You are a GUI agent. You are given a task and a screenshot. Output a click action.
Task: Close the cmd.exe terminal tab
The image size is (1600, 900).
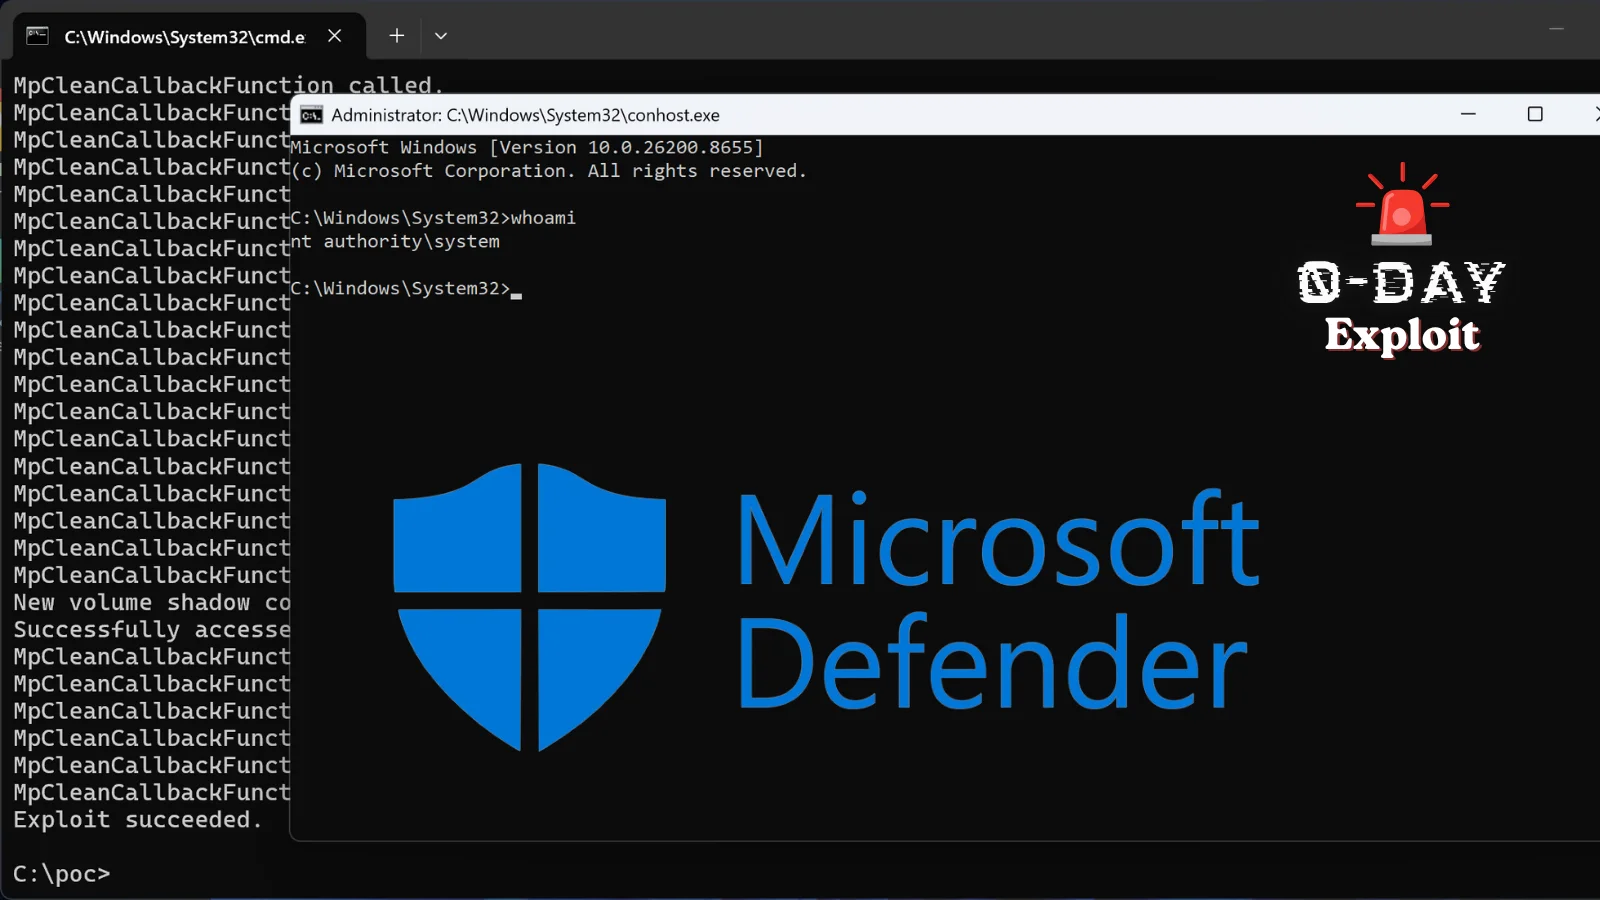pos(335,36)
